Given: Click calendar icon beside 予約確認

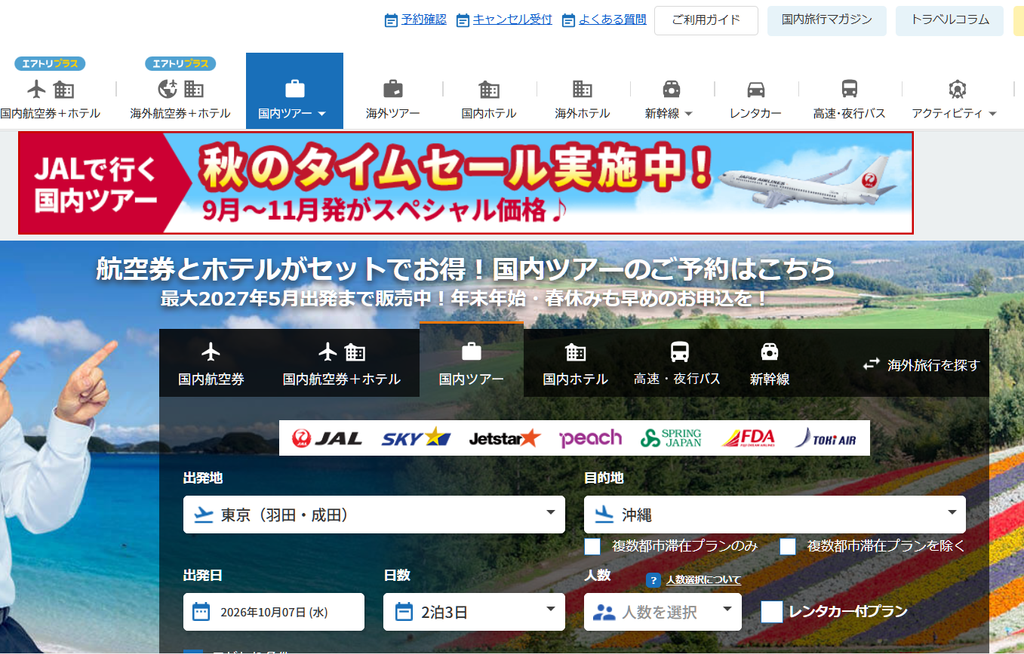Looking at the screenshot, I should click(391, 21).
